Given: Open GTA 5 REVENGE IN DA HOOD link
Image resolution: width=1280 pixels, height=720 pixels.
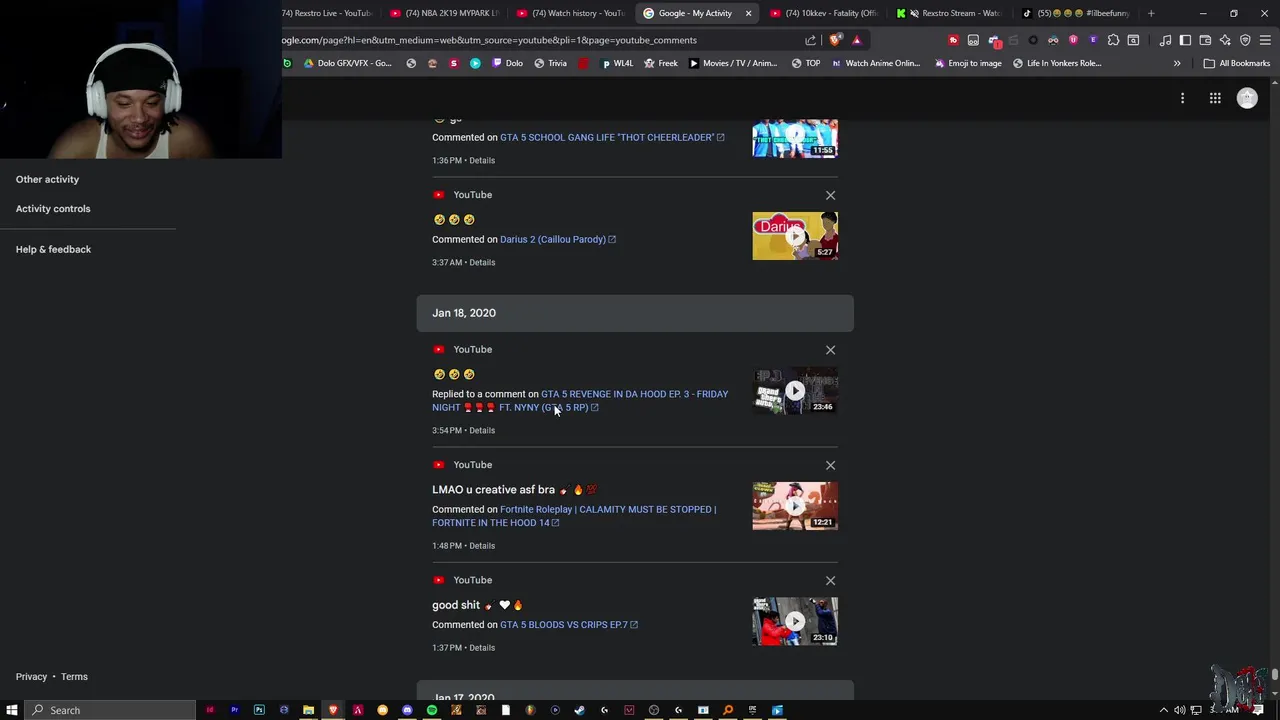Looking at the screenshot, I should pos(580,400).
